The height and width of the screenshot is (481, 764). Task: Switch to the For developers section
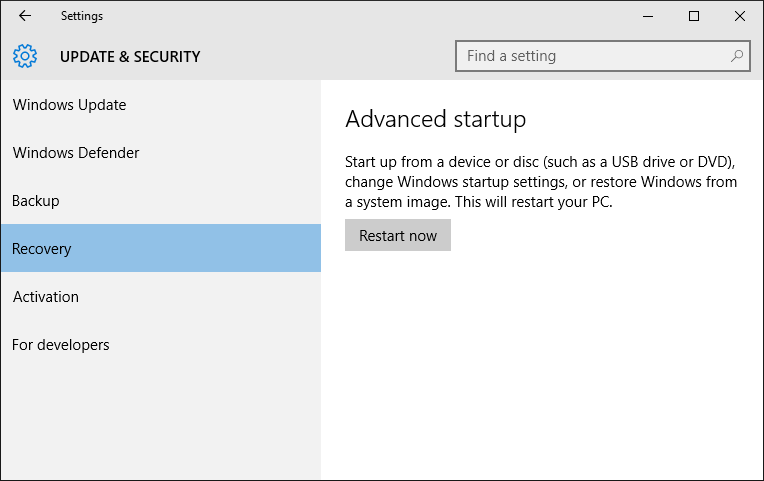click(x=61, y=345)
